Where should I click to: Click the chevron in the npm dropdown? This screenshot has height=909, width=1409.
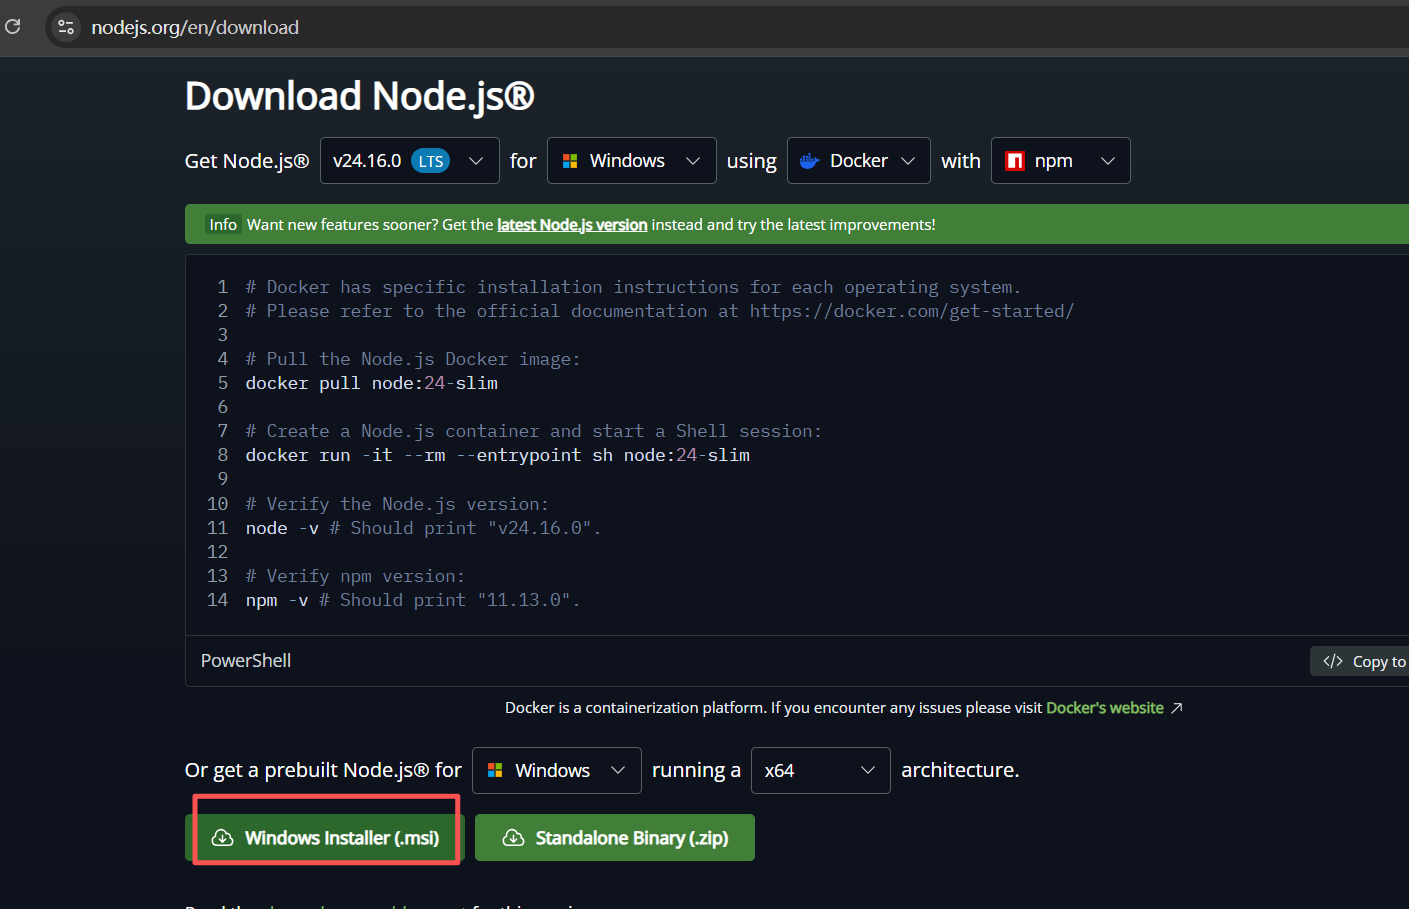point(1107,161)
